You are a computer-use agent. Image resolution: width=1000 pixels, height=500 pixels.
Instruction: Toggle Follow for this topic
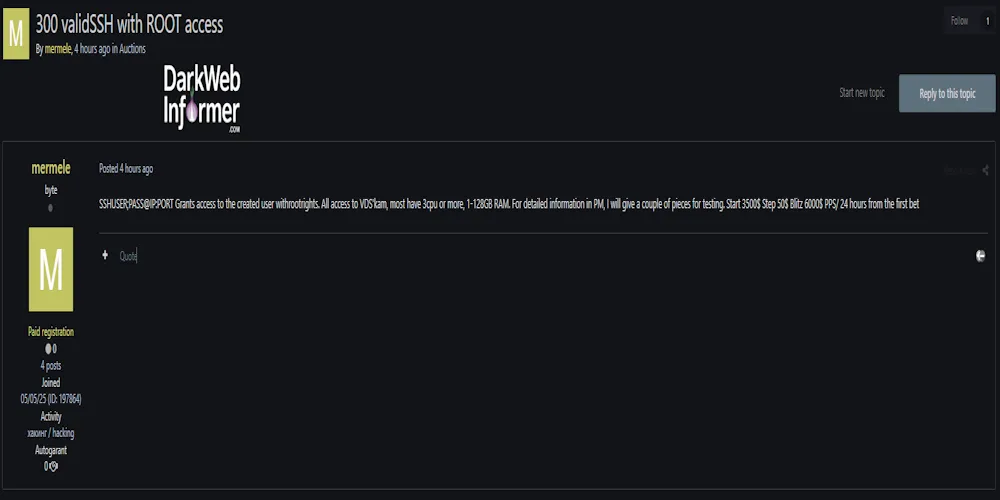959,20
